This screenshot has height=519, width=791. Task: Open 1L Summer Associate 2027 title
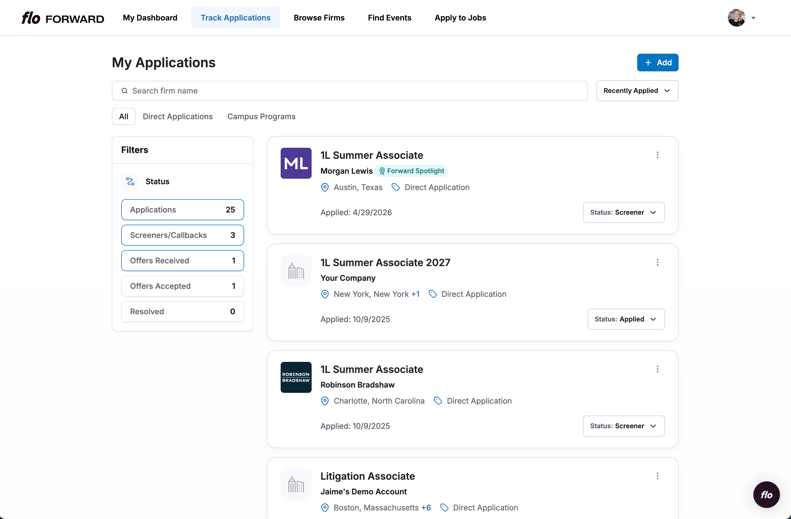[x=385, y=263]
